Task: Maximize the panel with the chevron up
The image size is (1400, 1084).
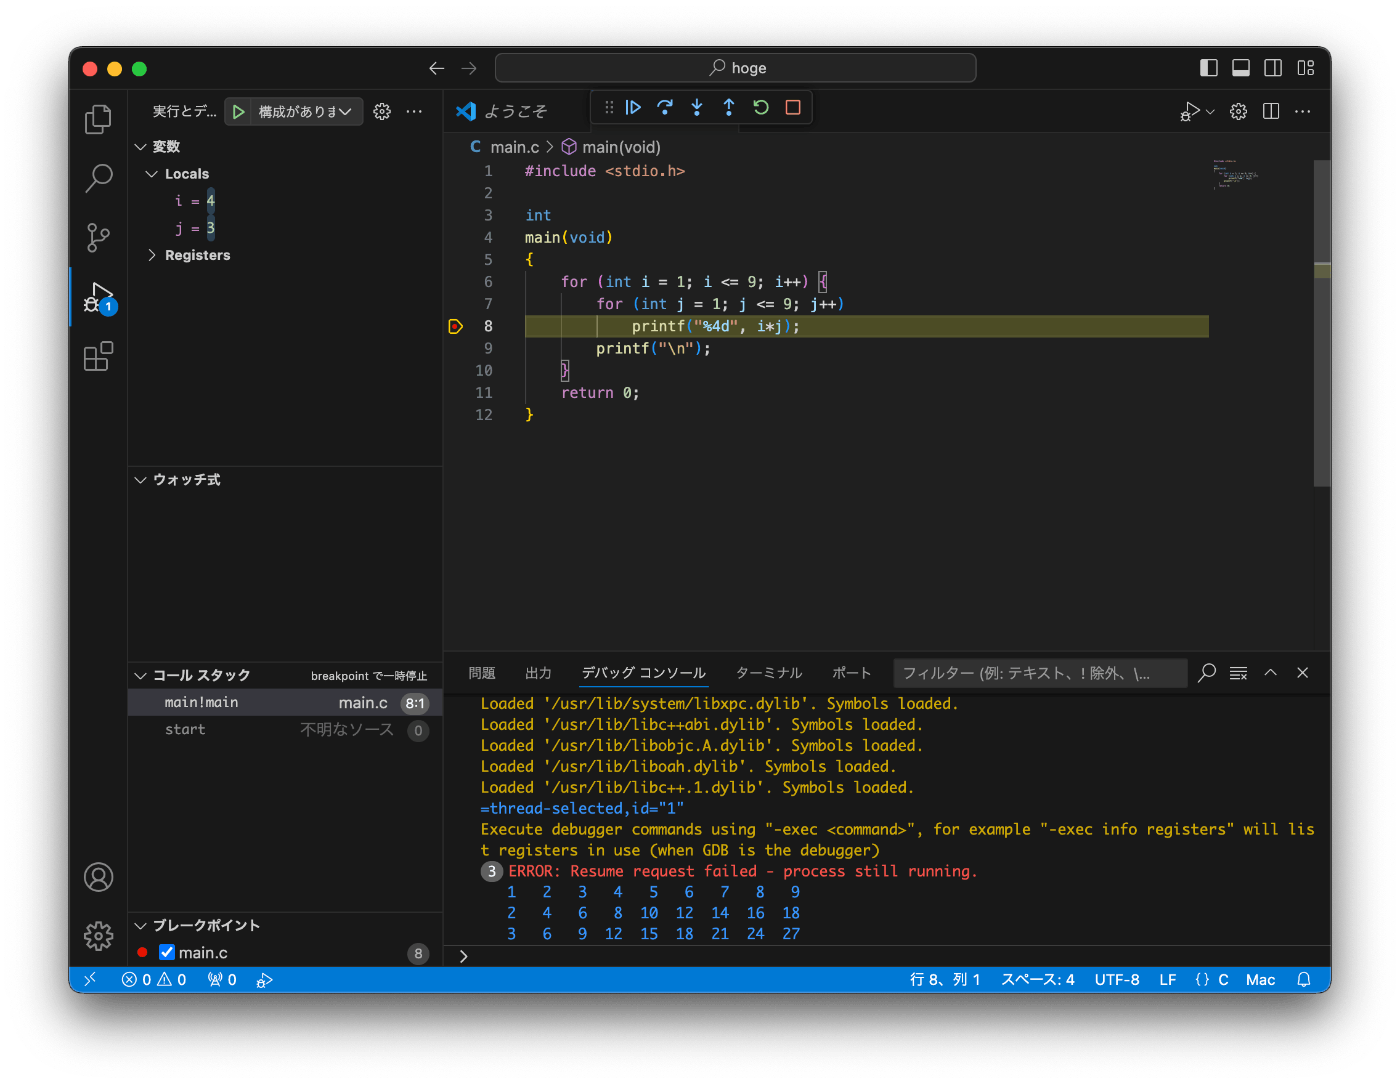Action: coord(1271,673)
